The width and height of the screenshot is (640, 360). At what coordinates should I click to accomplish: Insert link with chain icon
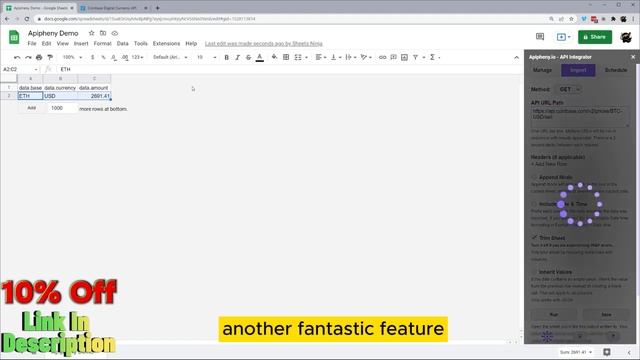(382, 58)
